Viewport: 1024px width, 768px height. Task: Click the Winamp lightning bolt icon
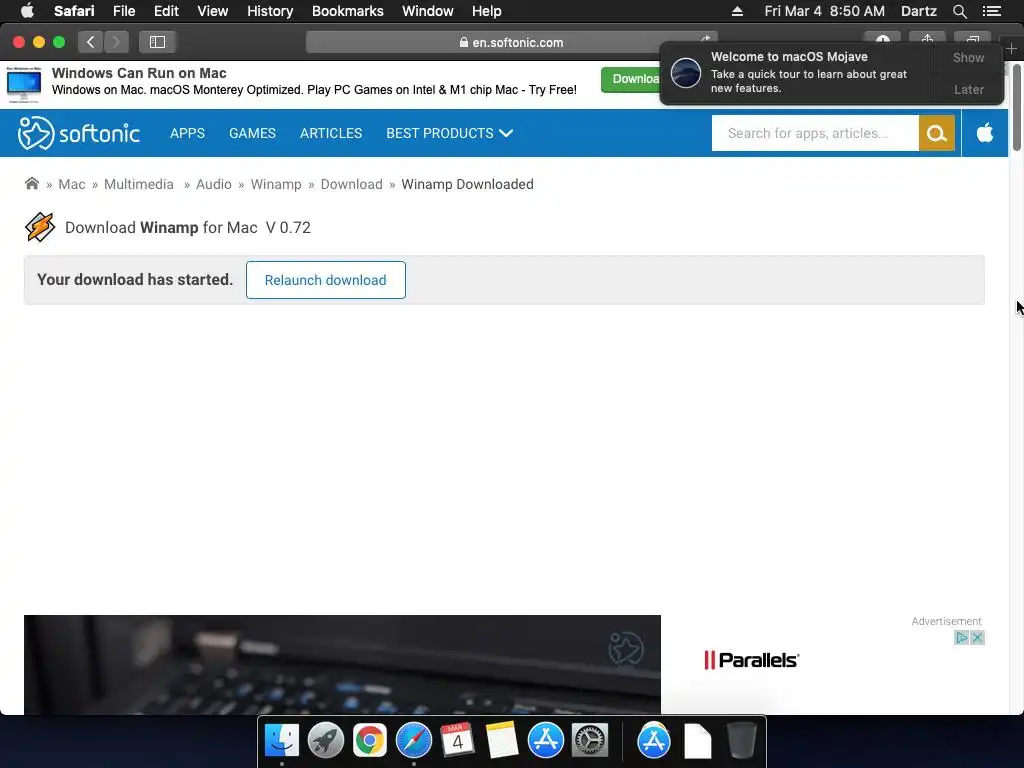click(40, 227)
